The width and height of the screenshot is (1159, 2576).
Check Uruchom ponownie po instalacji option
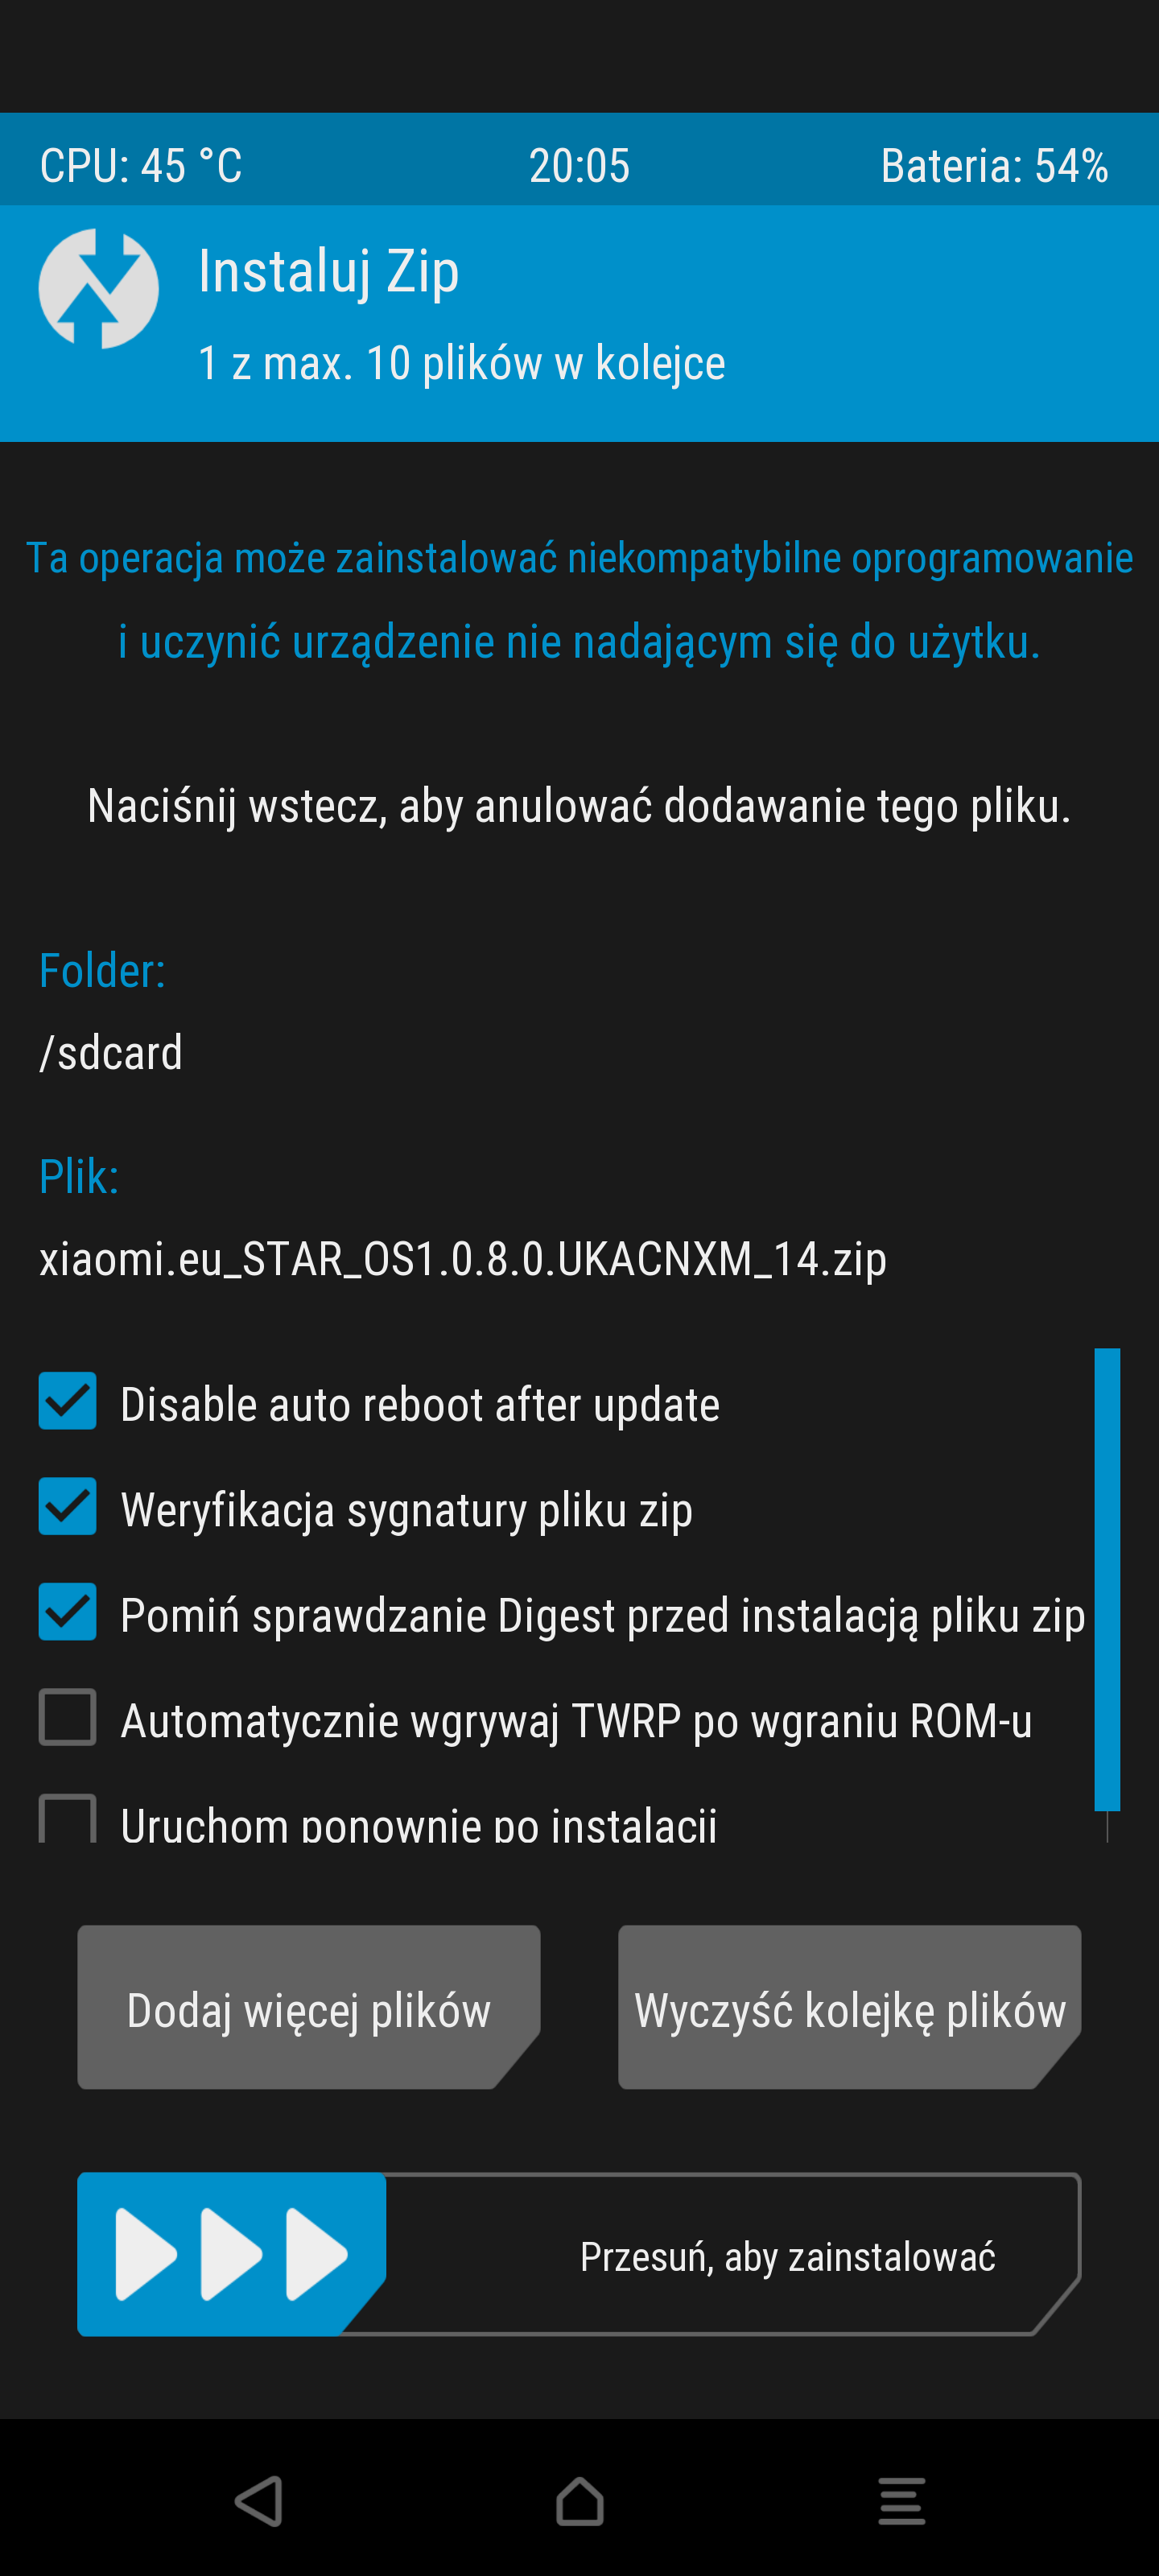pyautogui.click(x=67, y=1819)
